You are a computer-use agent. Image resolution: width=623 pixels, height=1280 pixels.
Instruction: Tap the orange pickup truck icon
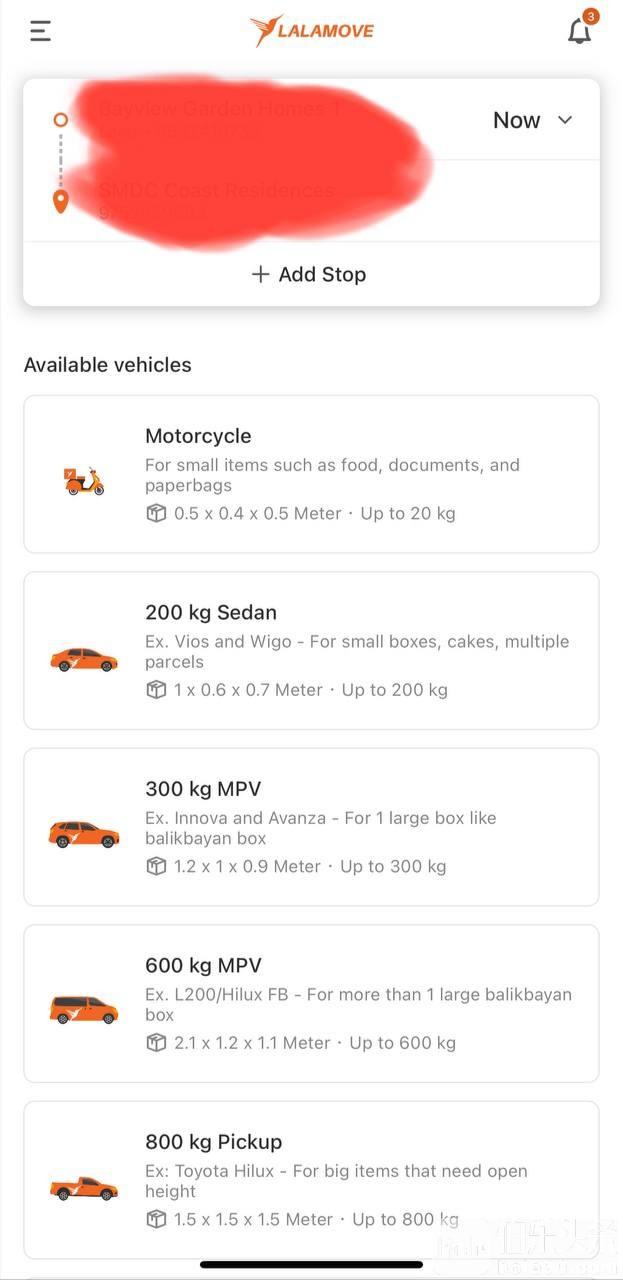[x=84, y=1188]
